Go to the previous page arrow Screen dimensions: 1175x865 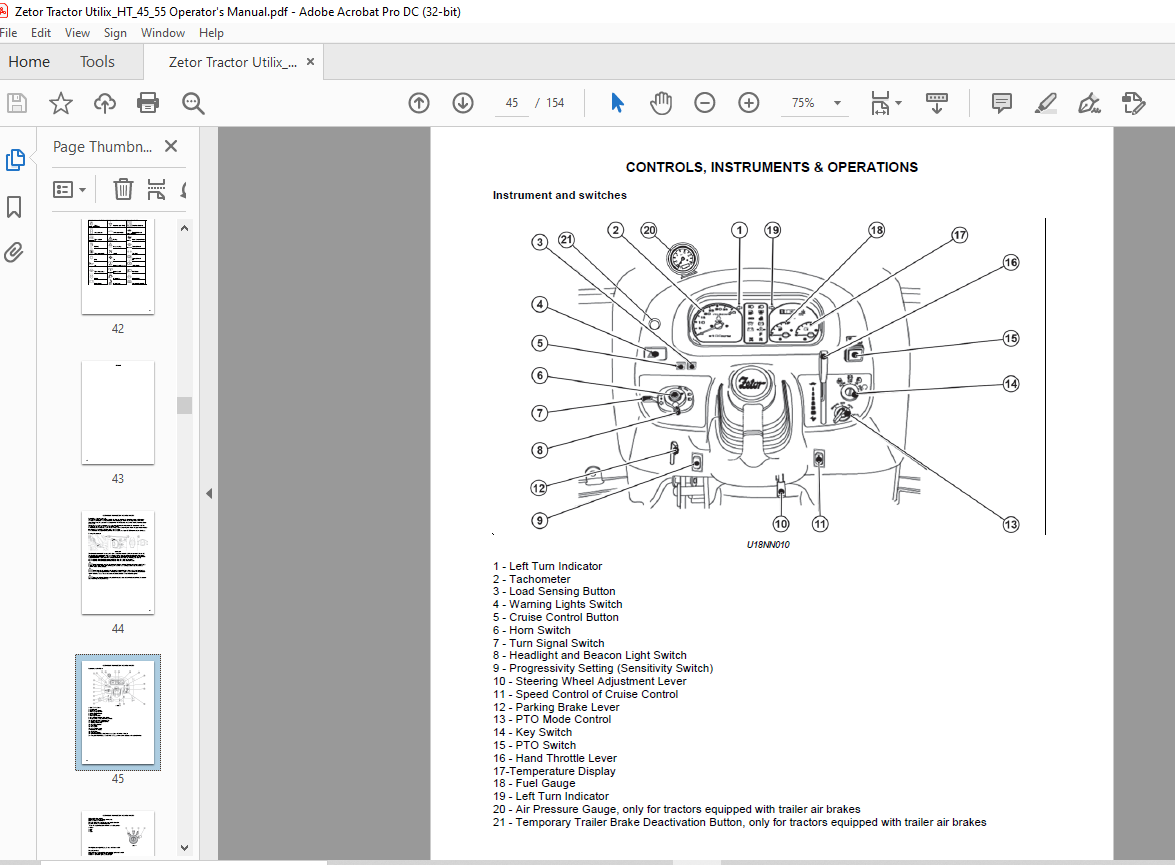click(x=419, y=103)
